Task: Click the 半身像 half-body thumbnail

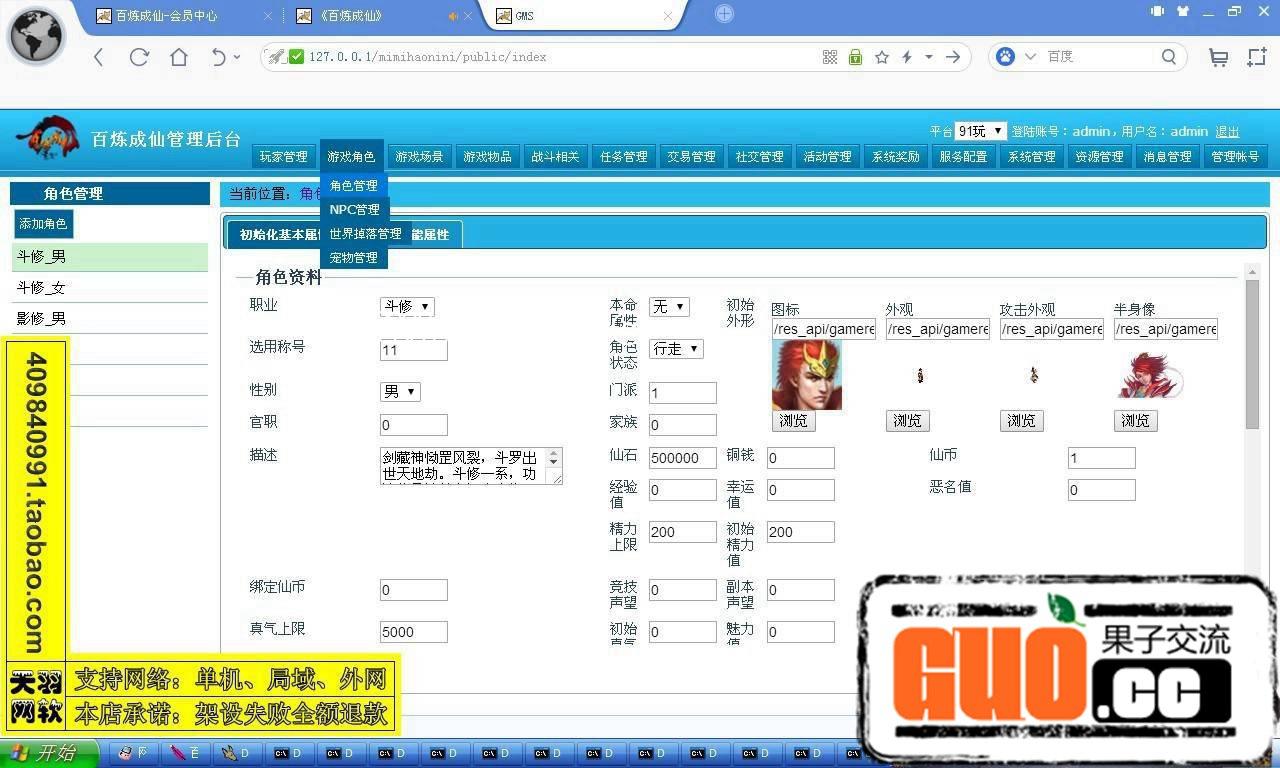Action: (1150, 375)
